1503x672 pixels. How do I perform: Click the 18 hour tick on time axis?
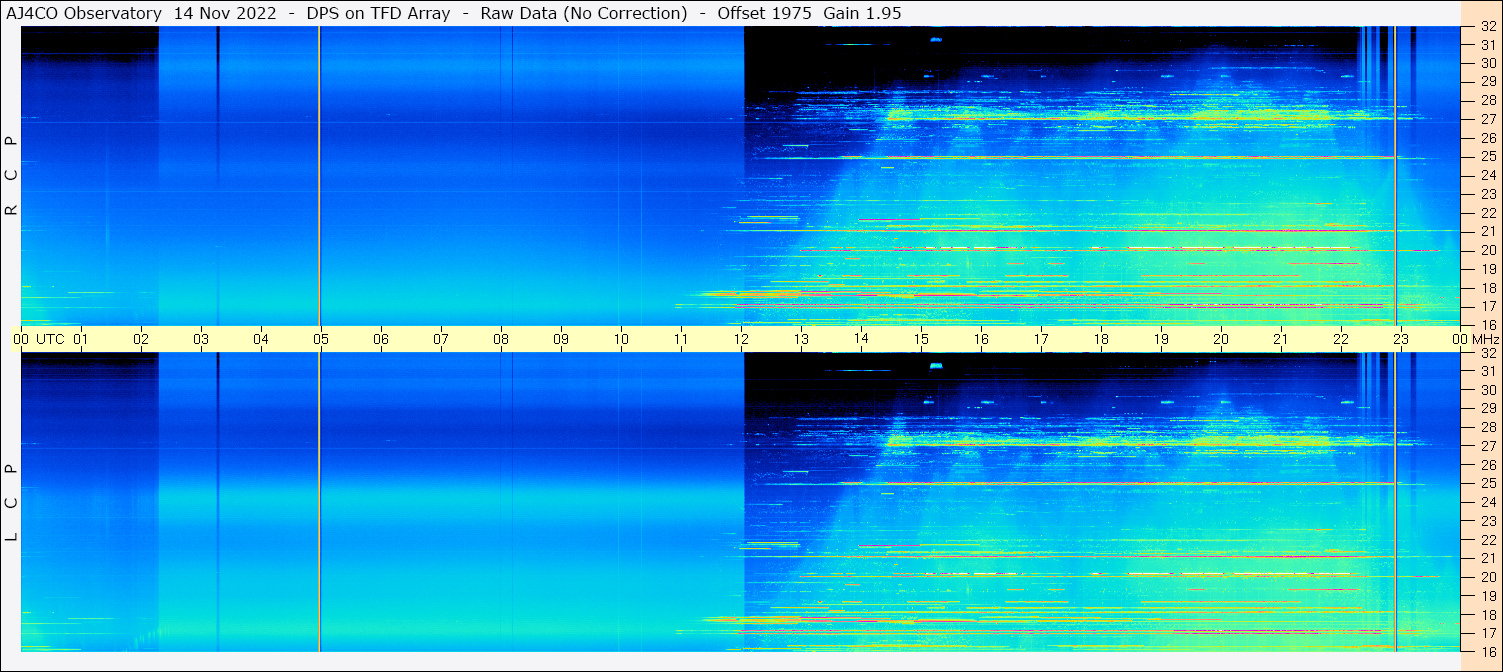pyautogui.click(x=1101, y=339)
